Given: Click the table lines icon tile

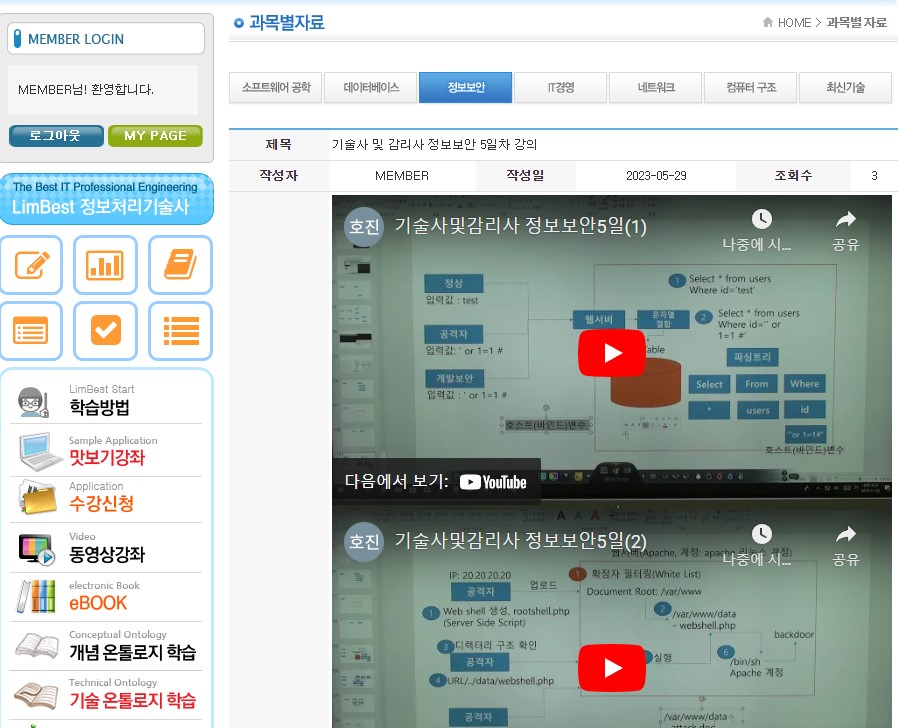Looking at the screenshot, I should [32, 330].
